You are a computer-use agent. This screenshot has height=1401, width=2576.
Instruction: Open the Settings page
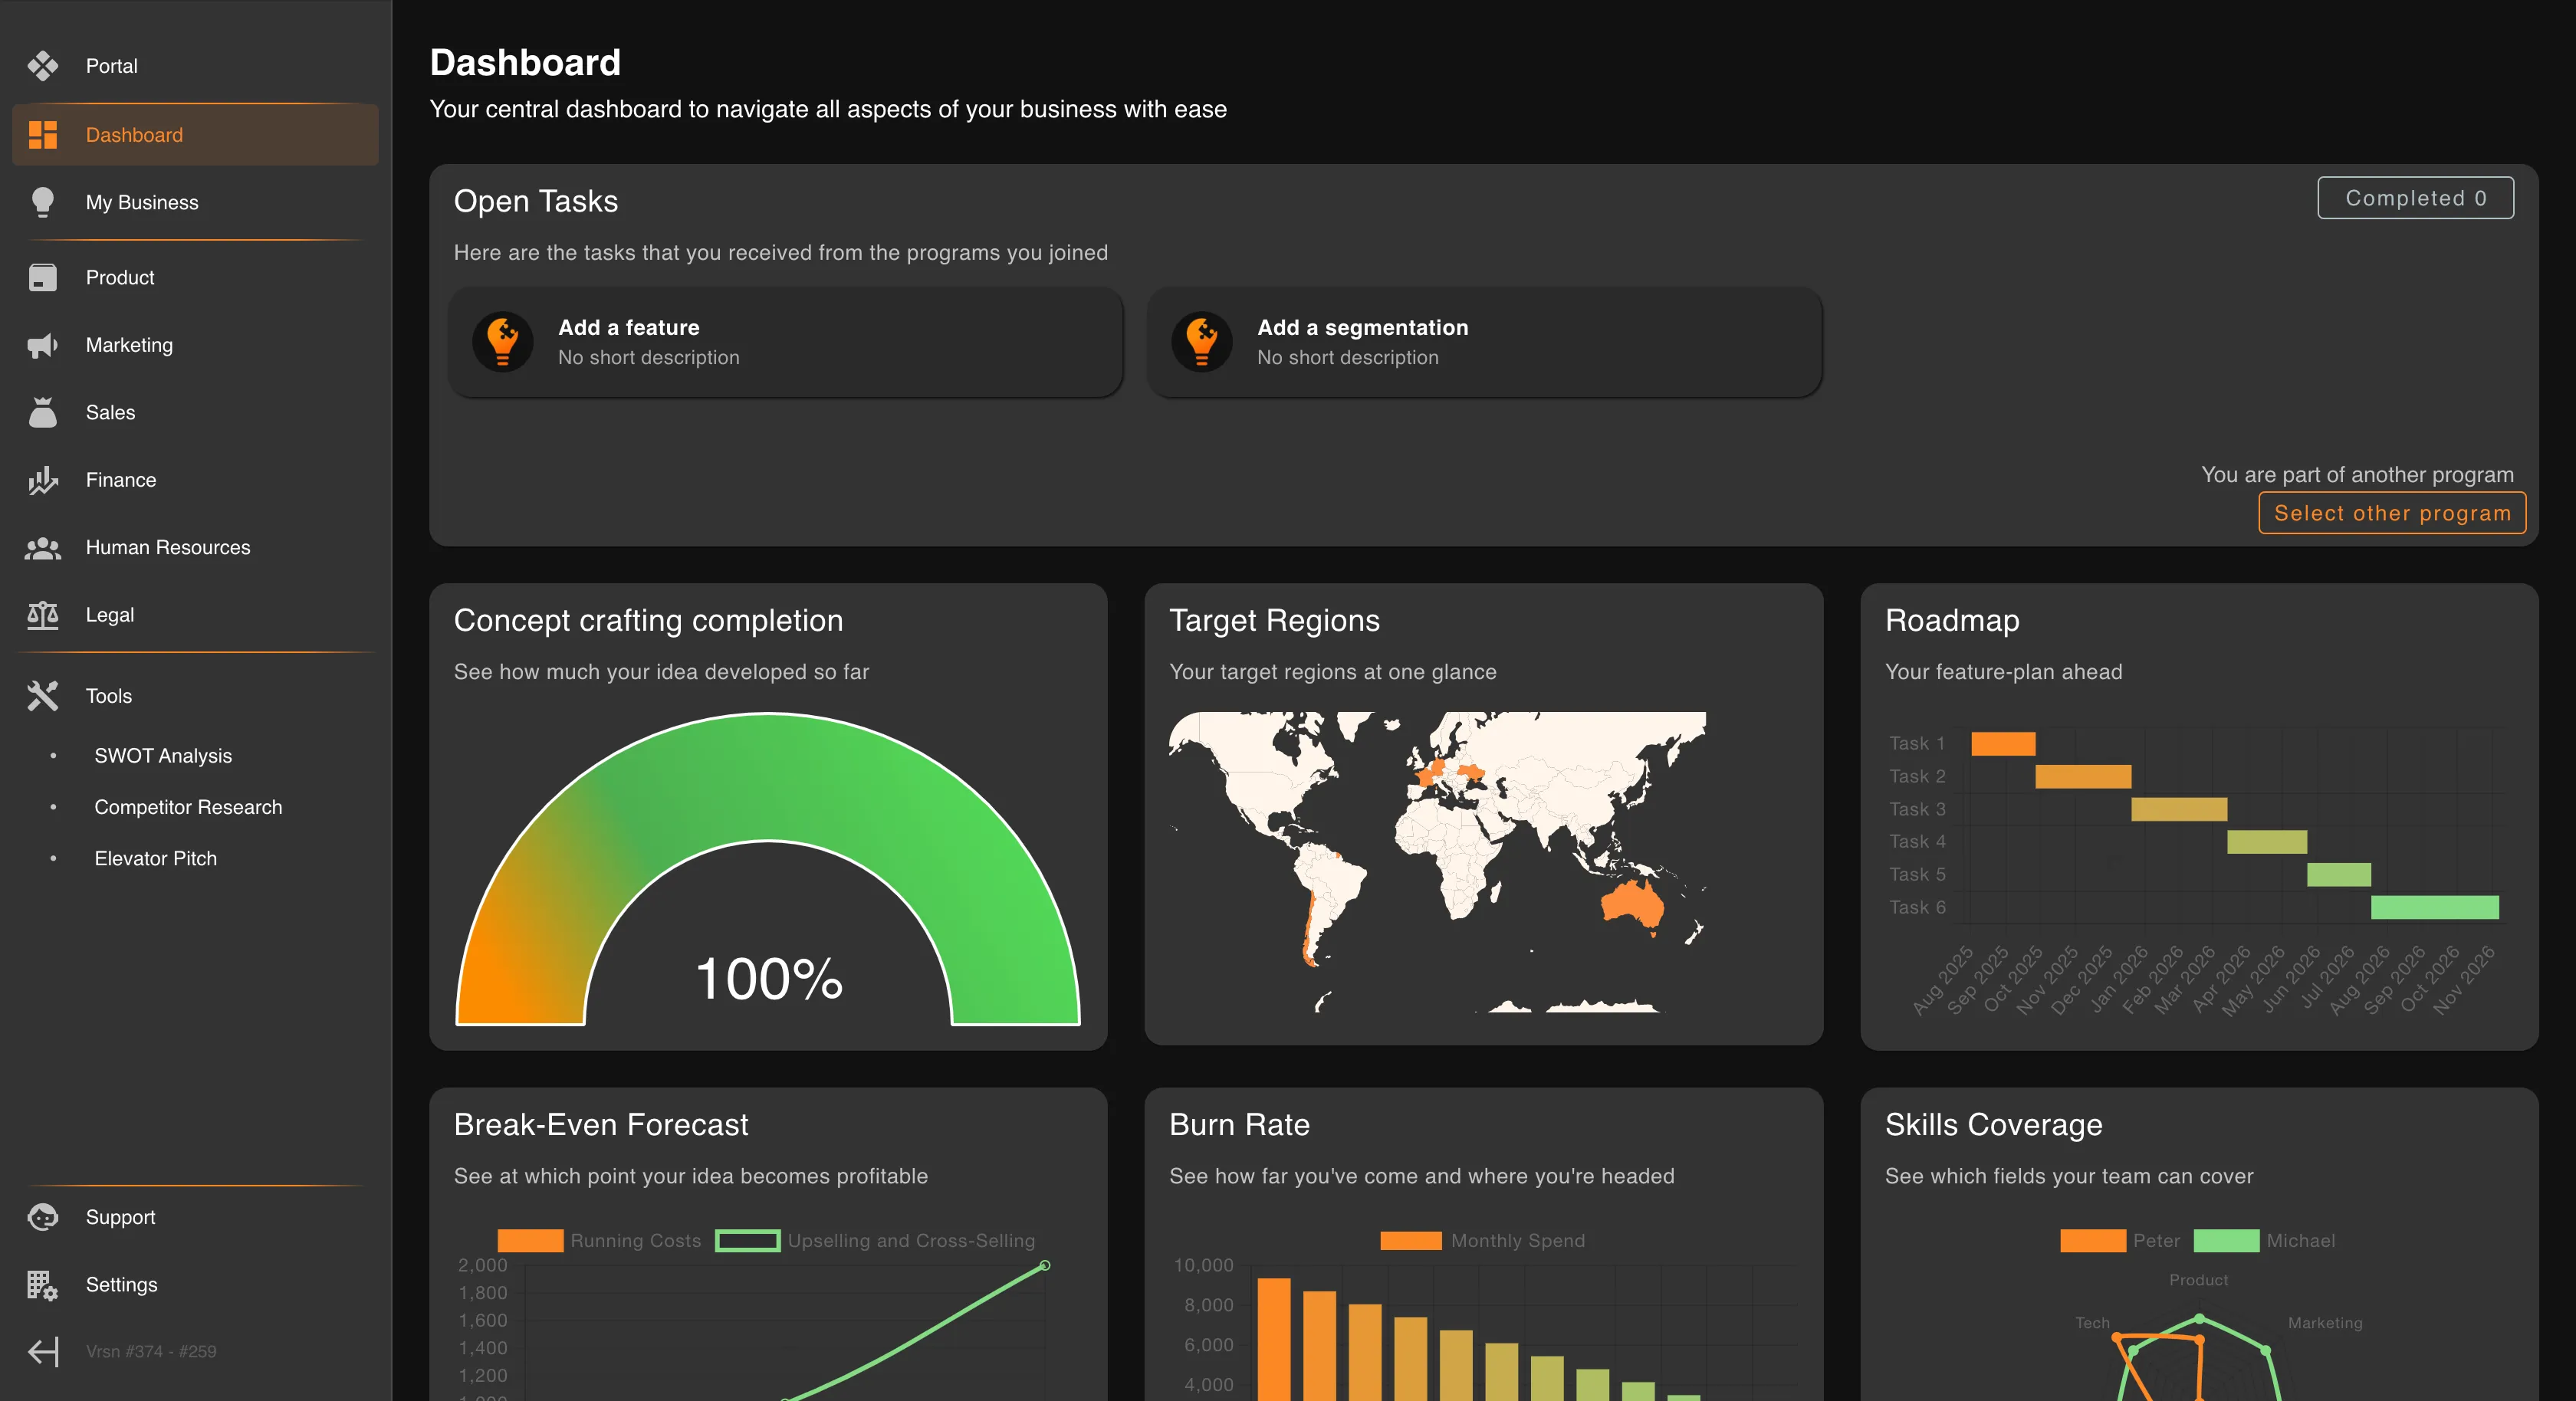[x=195, y=1285]
